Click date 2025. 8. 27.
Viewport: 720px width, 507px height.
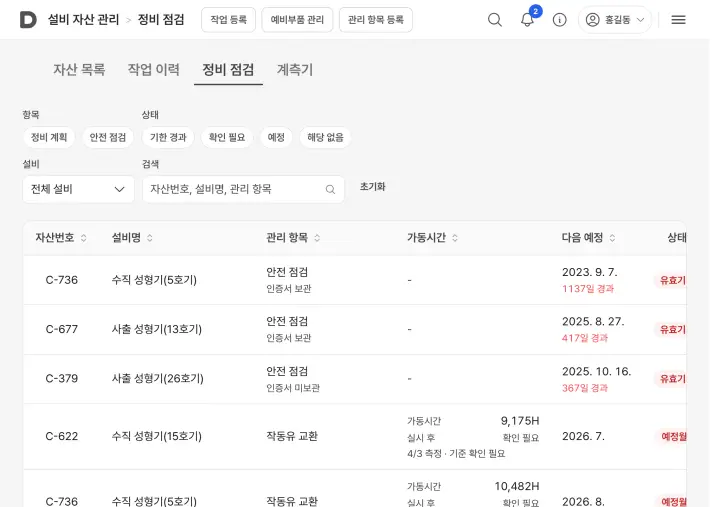tap(593, 321)
